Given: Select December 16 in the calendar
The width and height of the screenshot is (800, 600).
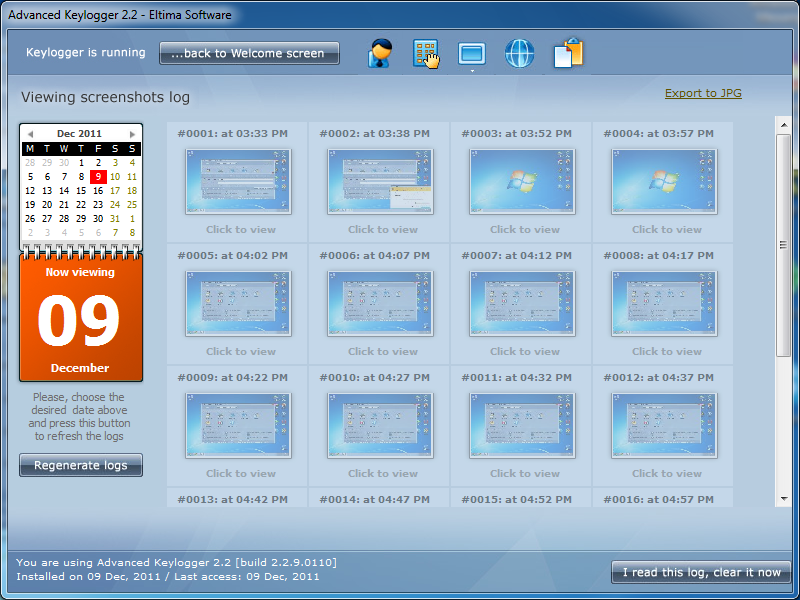Looking at the screenshot, I should [x=98, y=191].
